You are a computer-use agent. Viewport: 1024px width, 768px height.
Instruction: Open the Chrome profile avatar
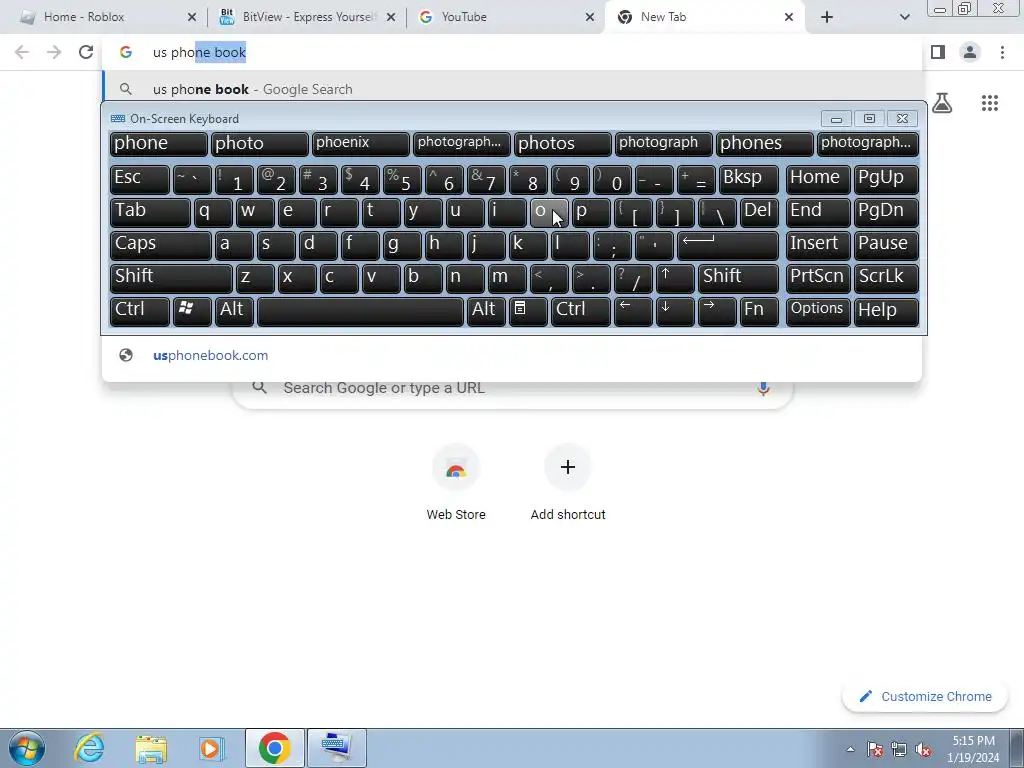(x=970, y=52)
